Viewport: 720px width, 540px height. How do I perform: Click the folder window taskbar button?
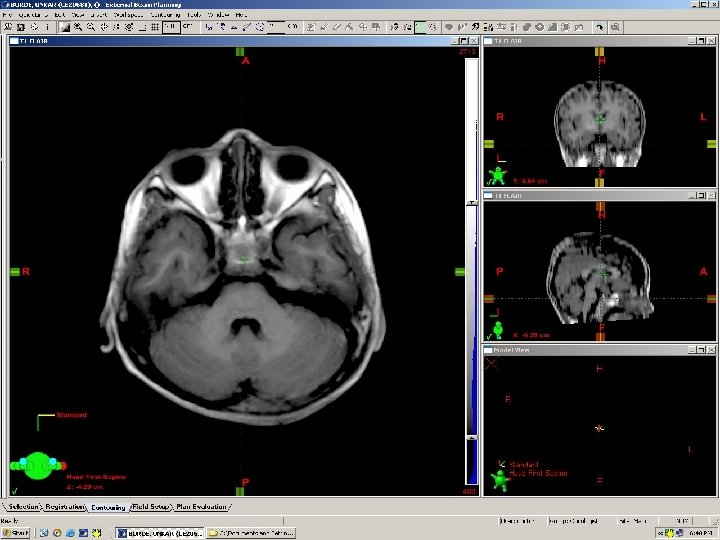coord(251,533)
